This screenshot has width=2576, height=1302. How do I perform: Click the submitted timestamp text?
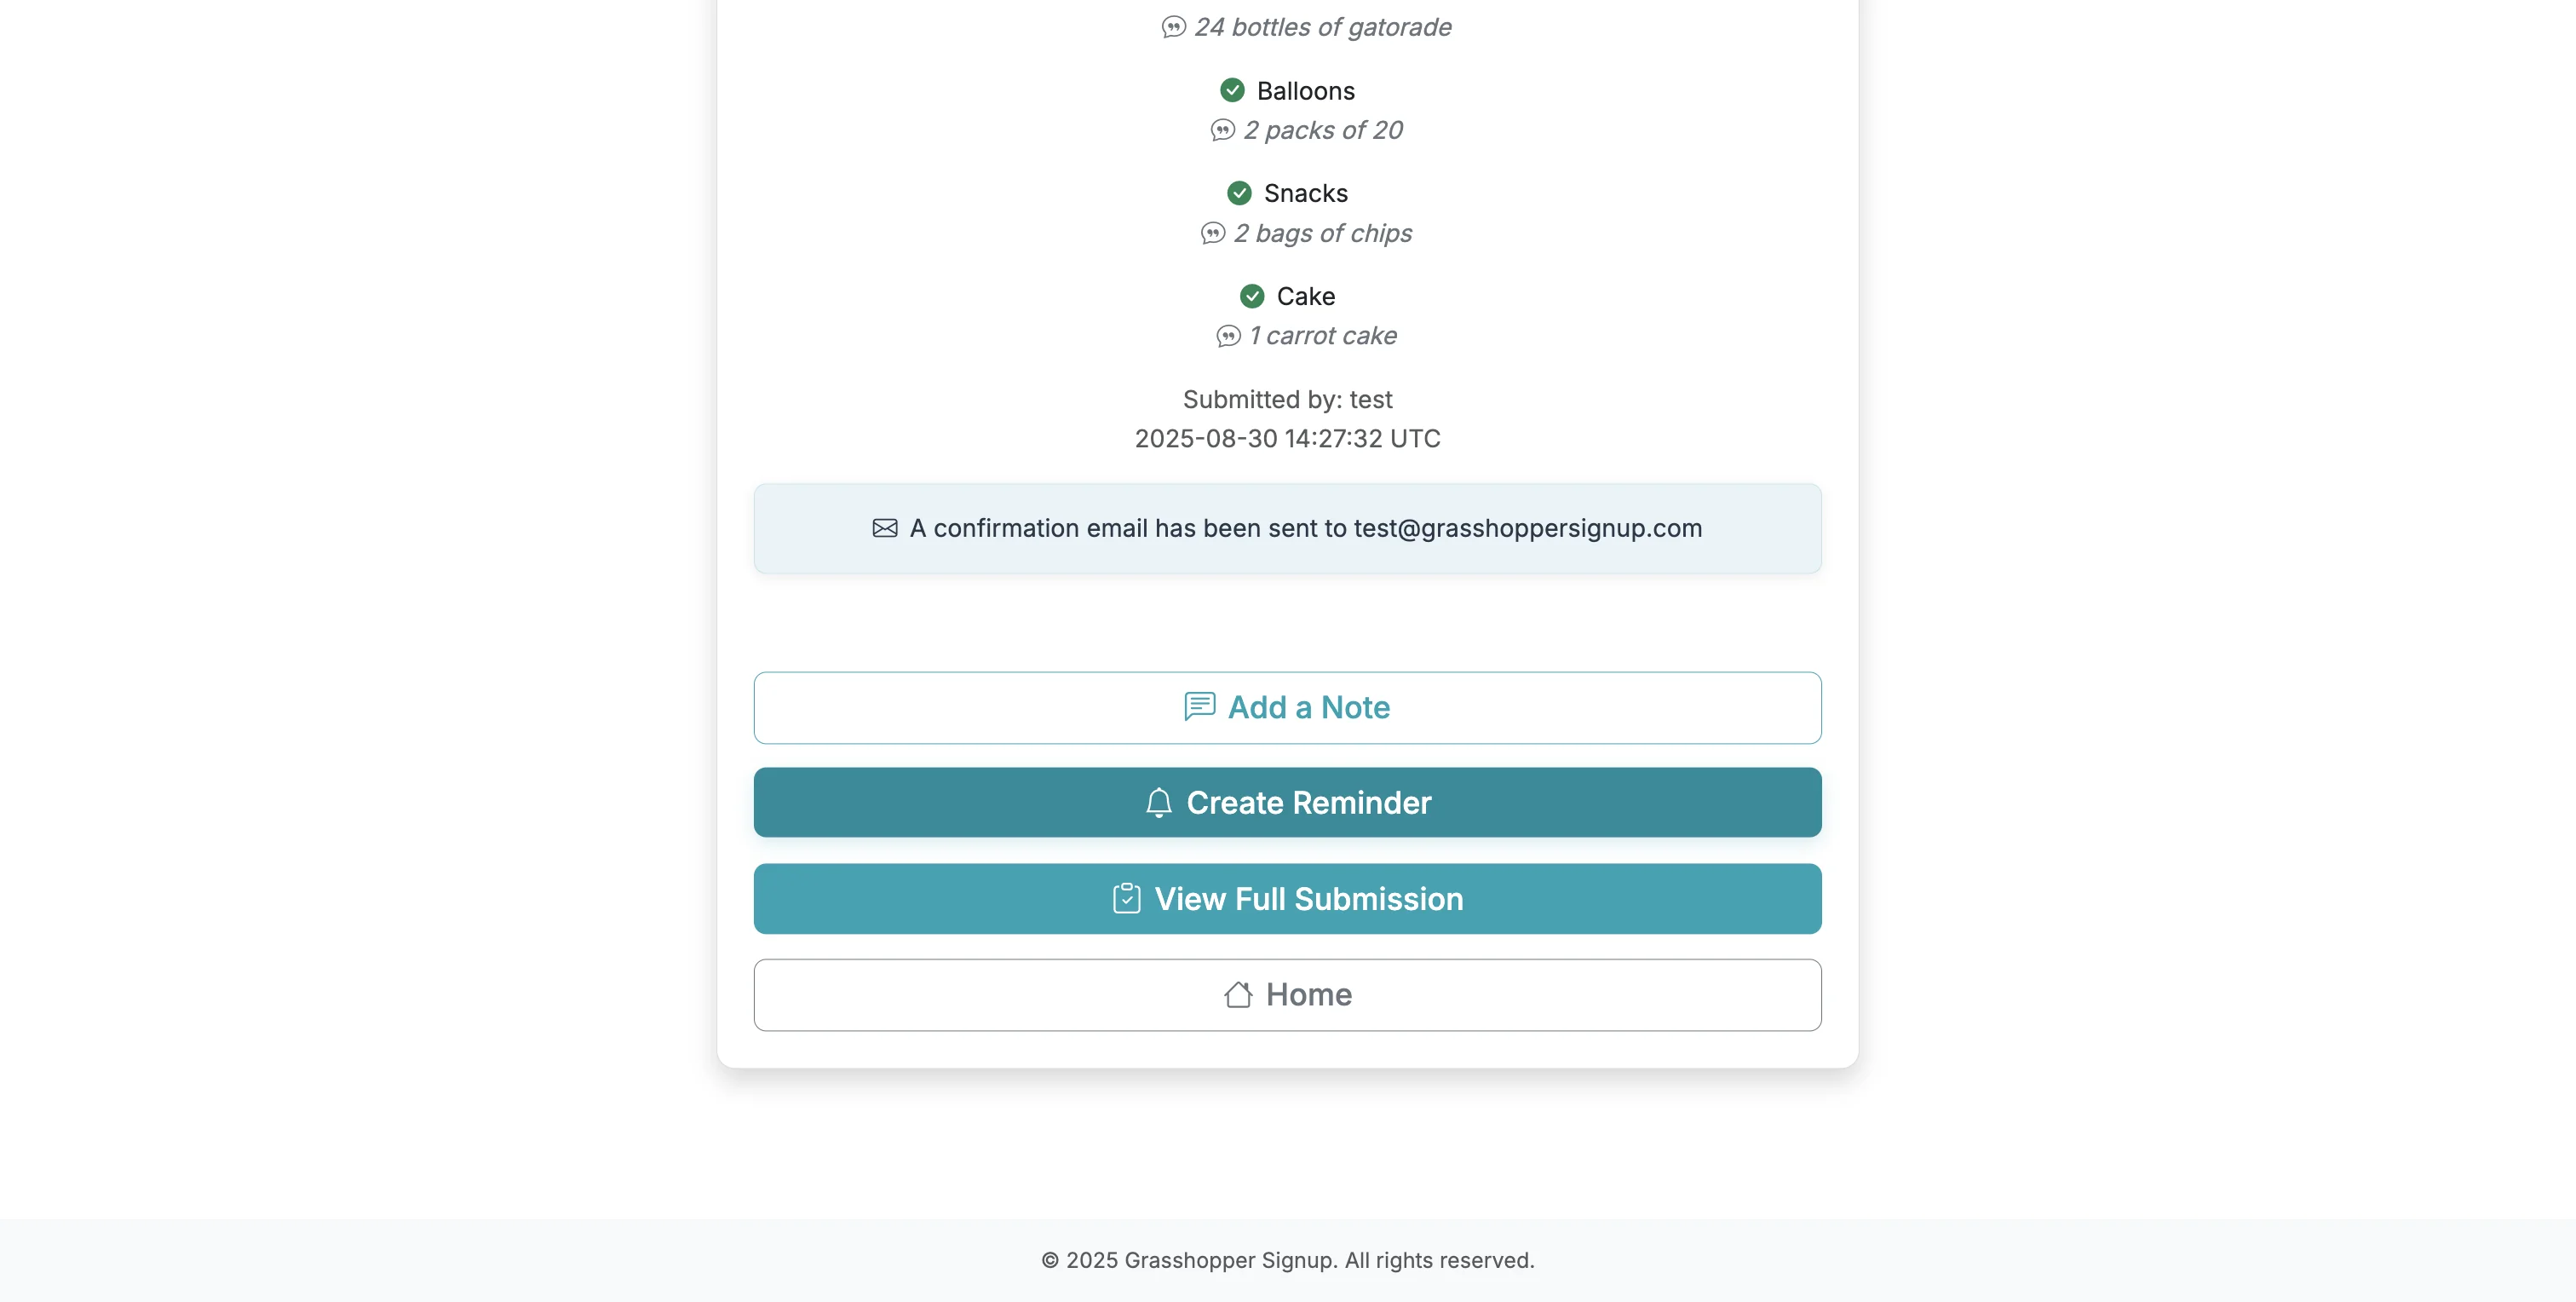click(x=1287, y=438)
